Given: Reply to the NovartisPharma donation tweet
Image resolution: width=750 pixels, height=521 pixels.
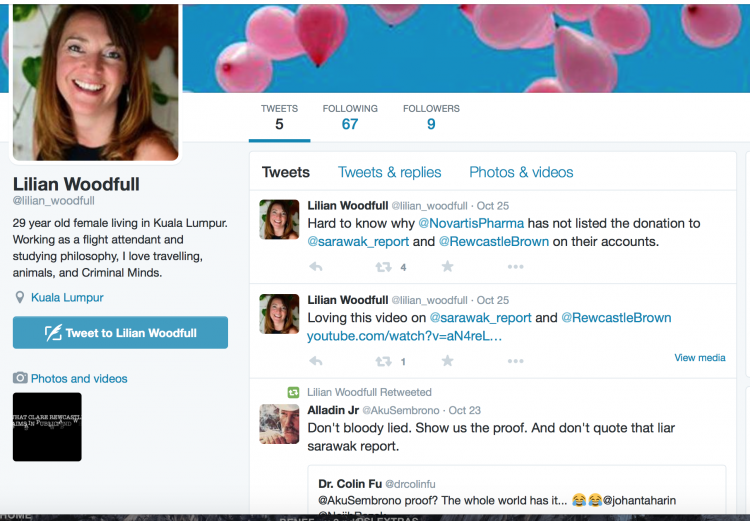Looking at the screenshot, I should tap(316, 266).
